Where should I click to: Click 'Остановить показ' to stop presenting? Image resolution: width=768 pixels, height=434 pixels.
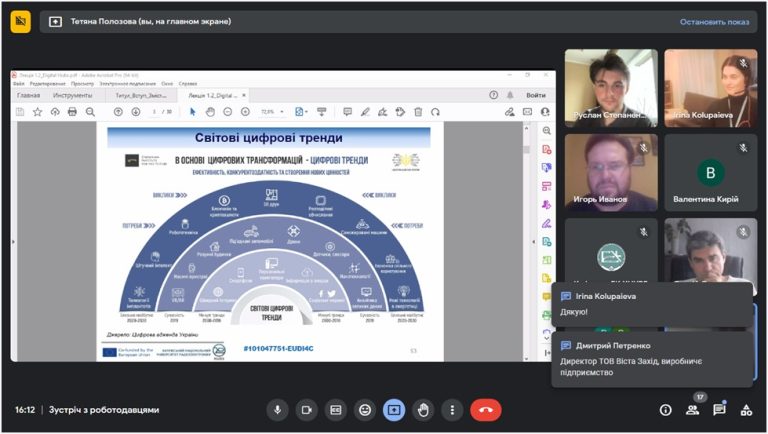(x=714, y=22)
